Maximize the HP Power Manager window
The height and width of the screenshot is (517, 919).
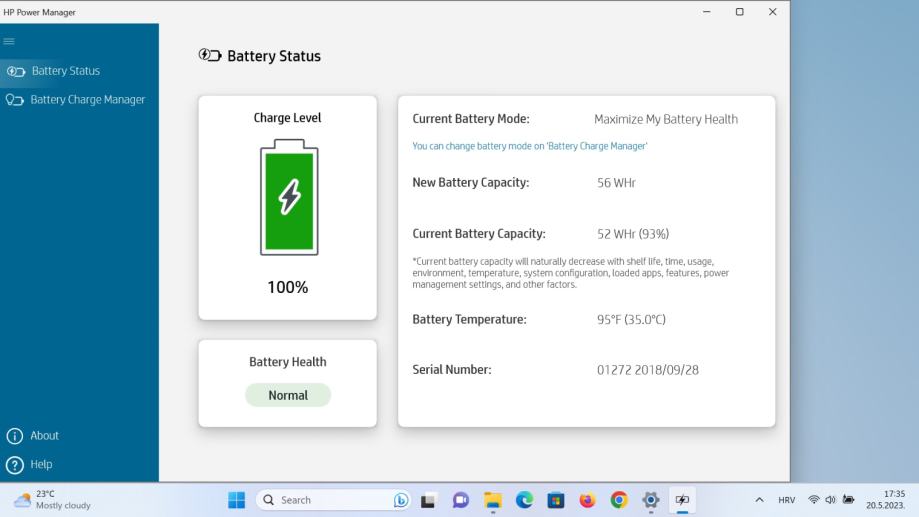[740, 12]
